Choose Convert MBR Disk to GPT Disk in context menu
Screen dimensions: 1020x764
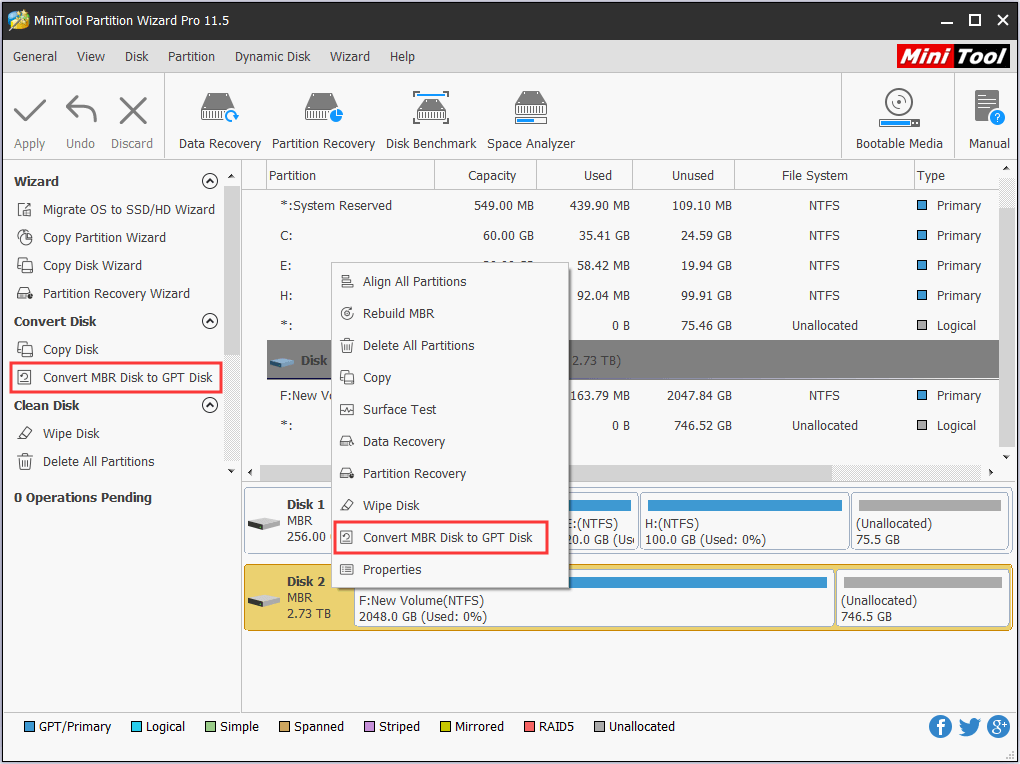(441, 538)
